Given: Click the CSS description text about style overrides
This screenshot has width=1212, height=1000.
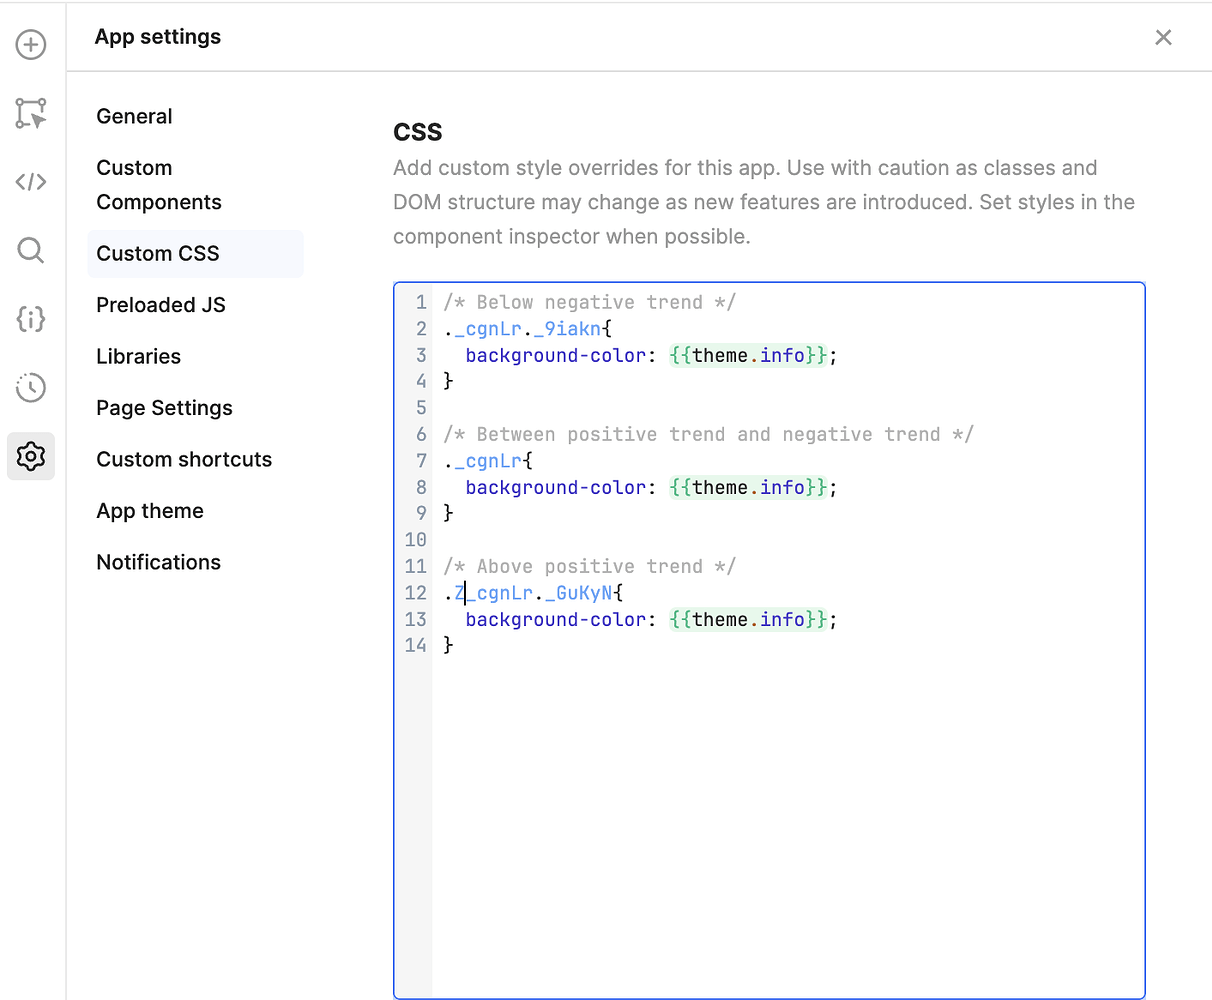Looking at the screenshot, I should pyautogui.click(x=764, y=202).
